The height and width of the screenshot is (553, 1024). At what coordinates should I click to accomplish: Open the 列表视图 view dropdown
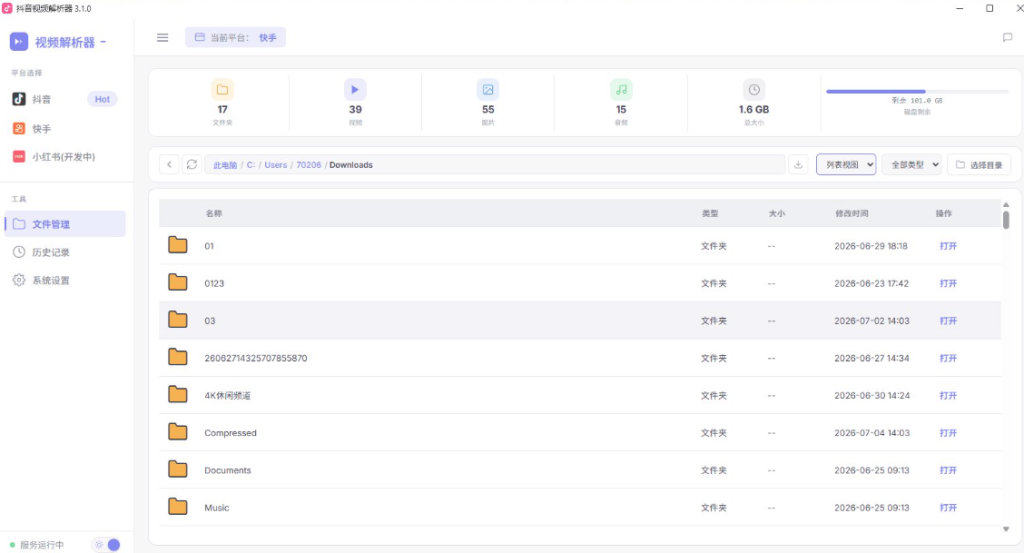coord(846,165)
